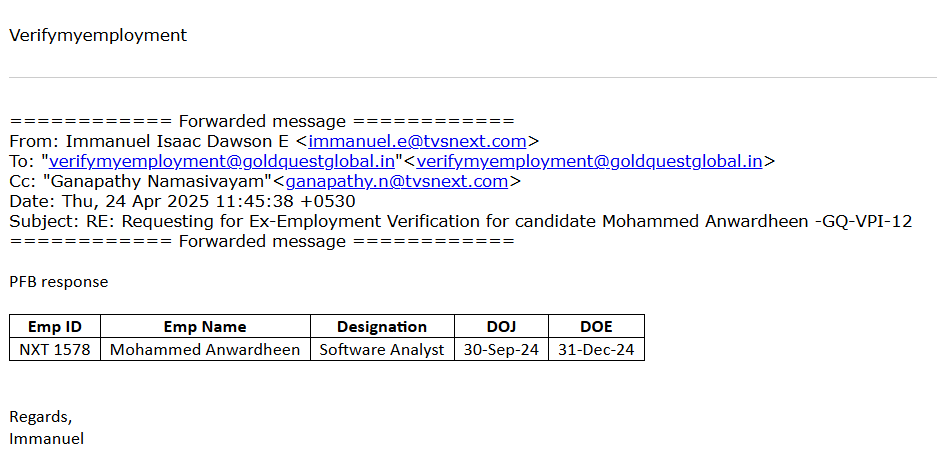Click the Immanuel signature name at bottom
The height and width of the screenshot is (470, 937).
[x=47, y=438]
